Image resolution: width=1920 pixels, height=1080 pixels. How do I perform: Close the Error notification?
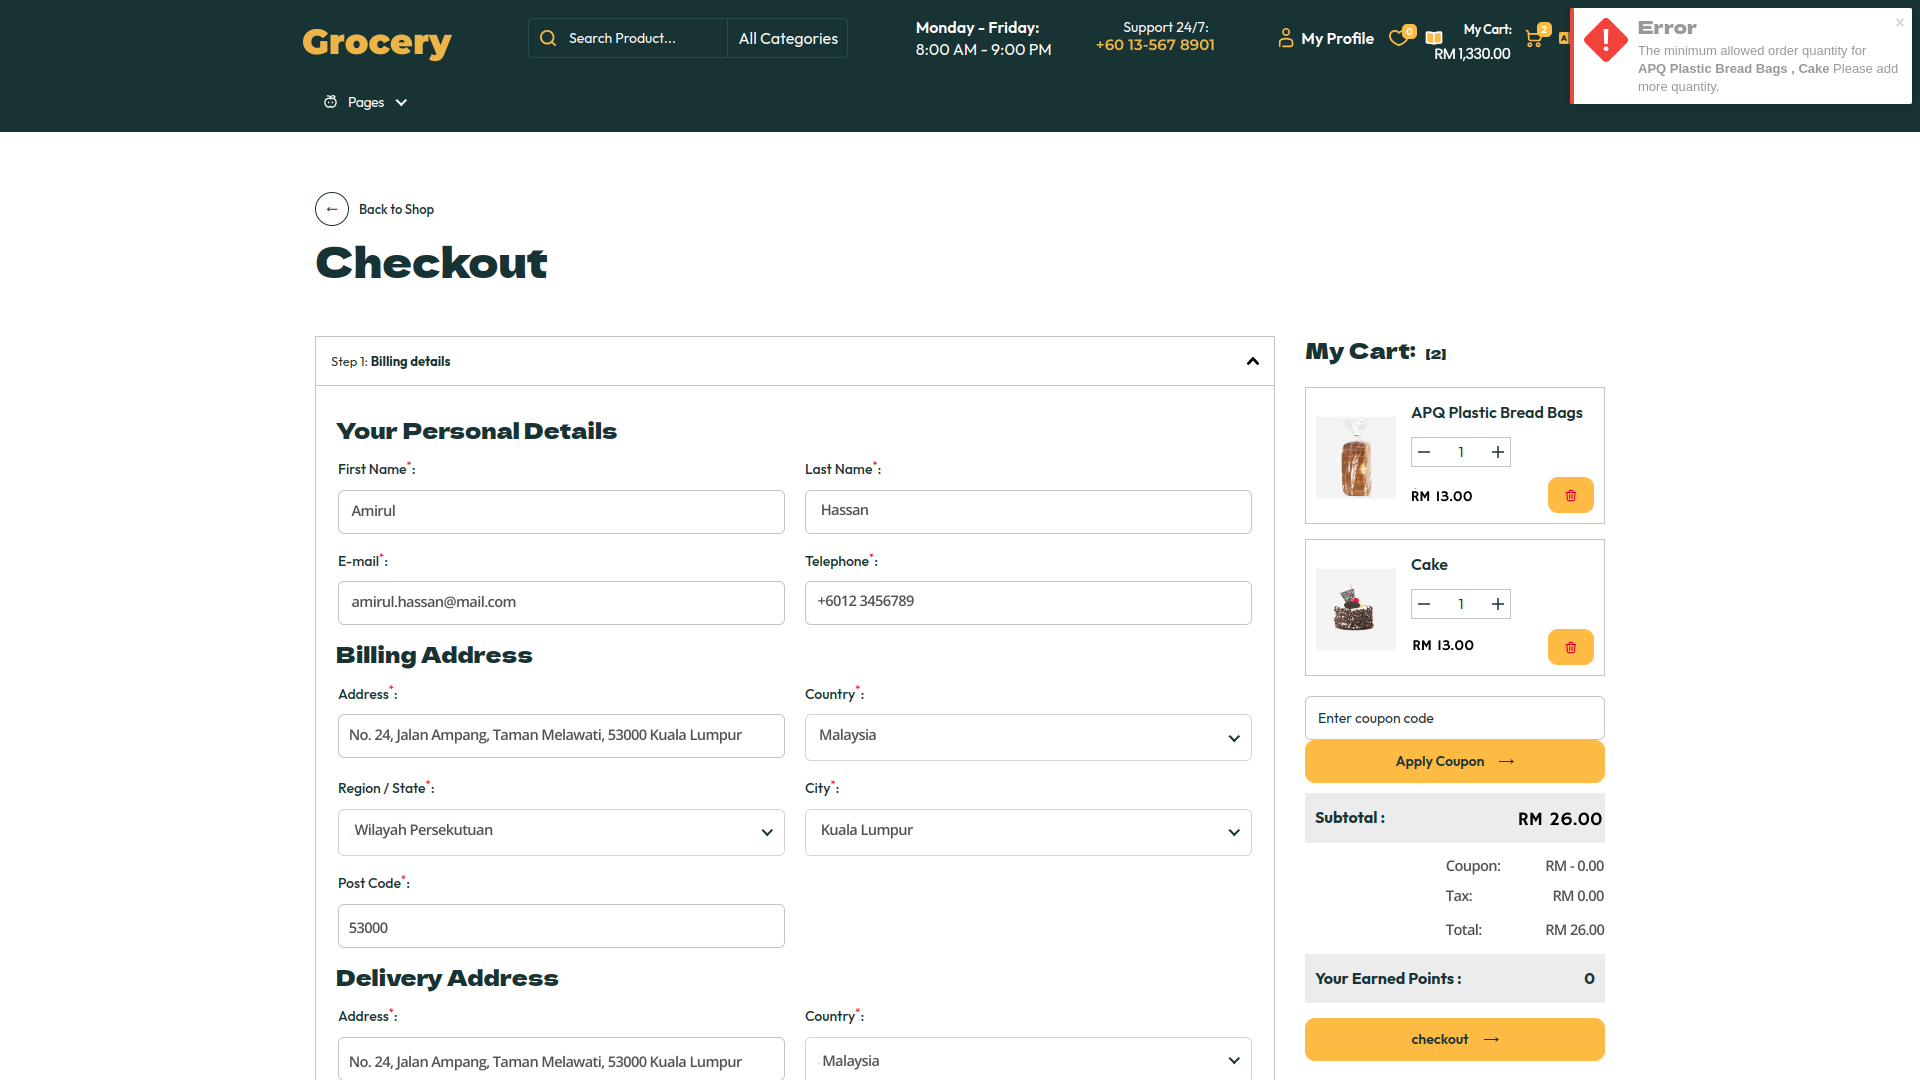[x=1899, y=22]
